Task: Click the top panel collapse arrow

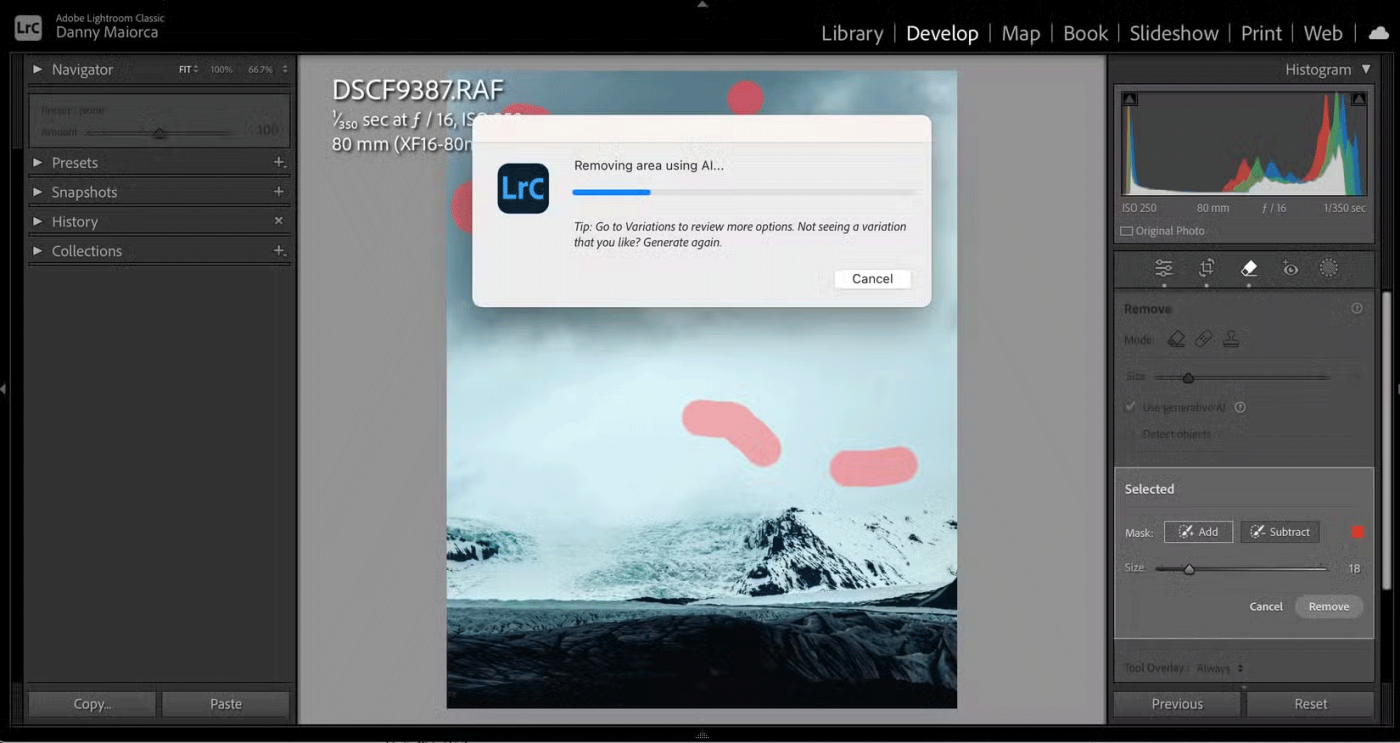Action: pos(702,4)
